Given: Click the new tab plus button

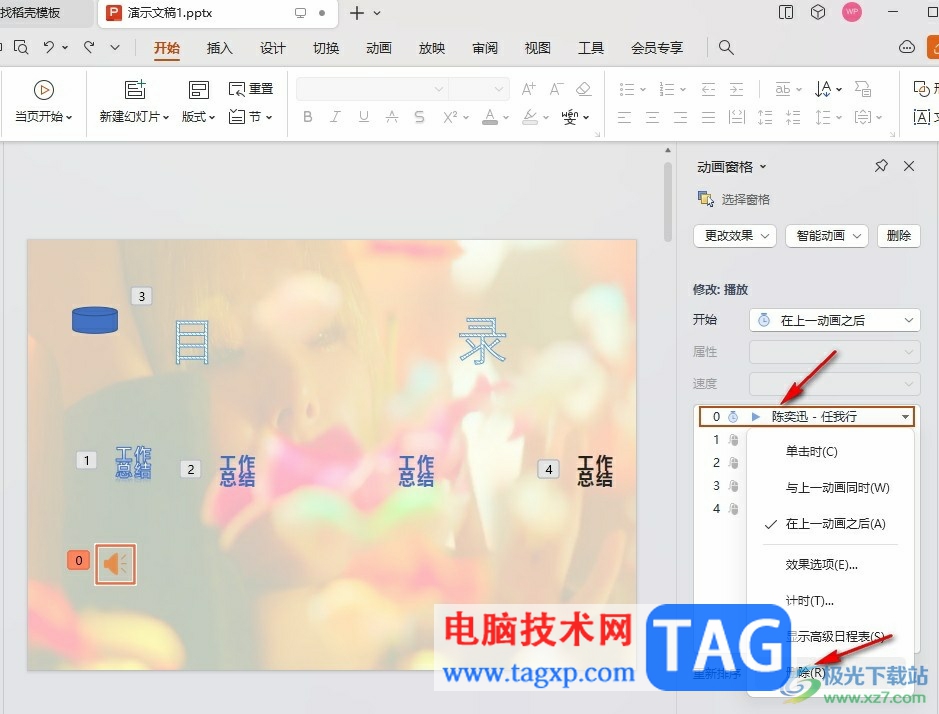Looking at the screenshot, I should [x=357, y=13].
